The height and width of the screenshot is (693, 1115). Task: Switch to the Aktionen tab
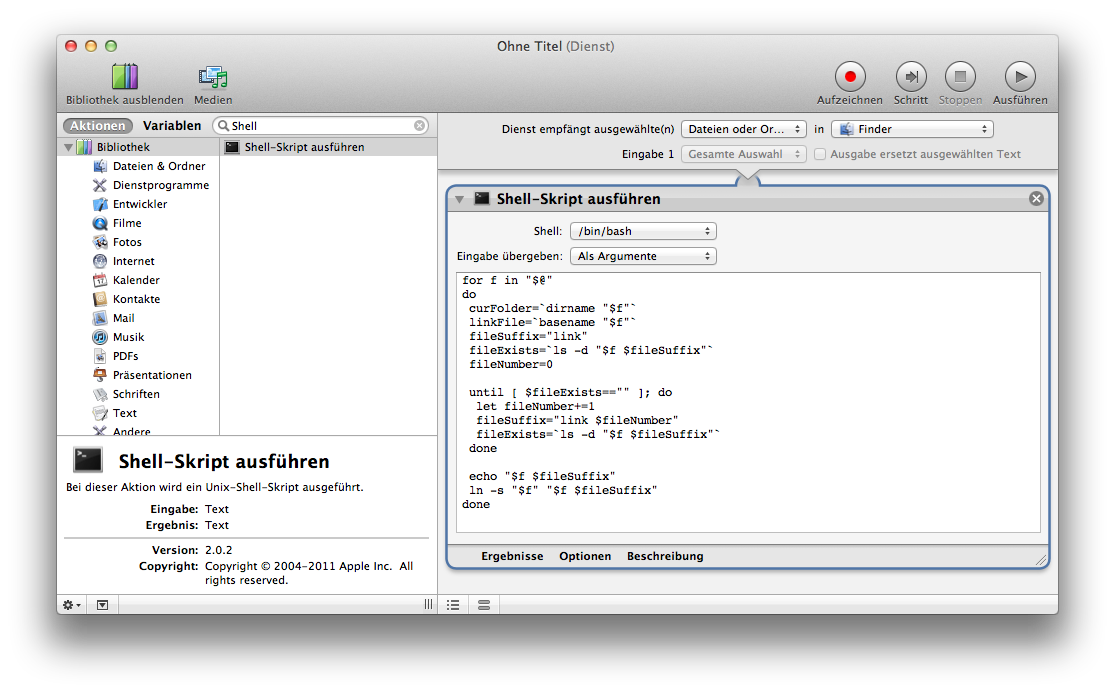coord(97,126)
